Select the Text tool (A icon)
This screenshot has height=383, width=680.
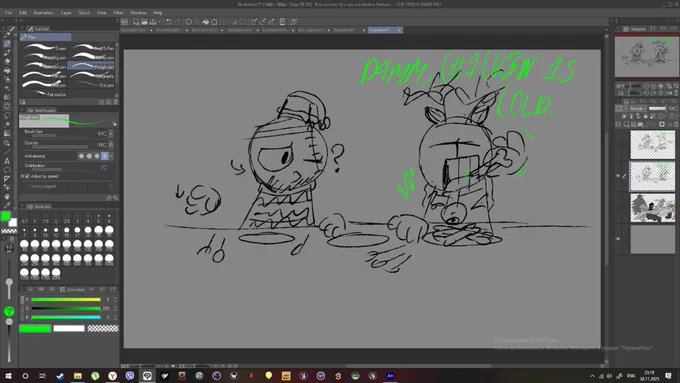pos(7,161)
